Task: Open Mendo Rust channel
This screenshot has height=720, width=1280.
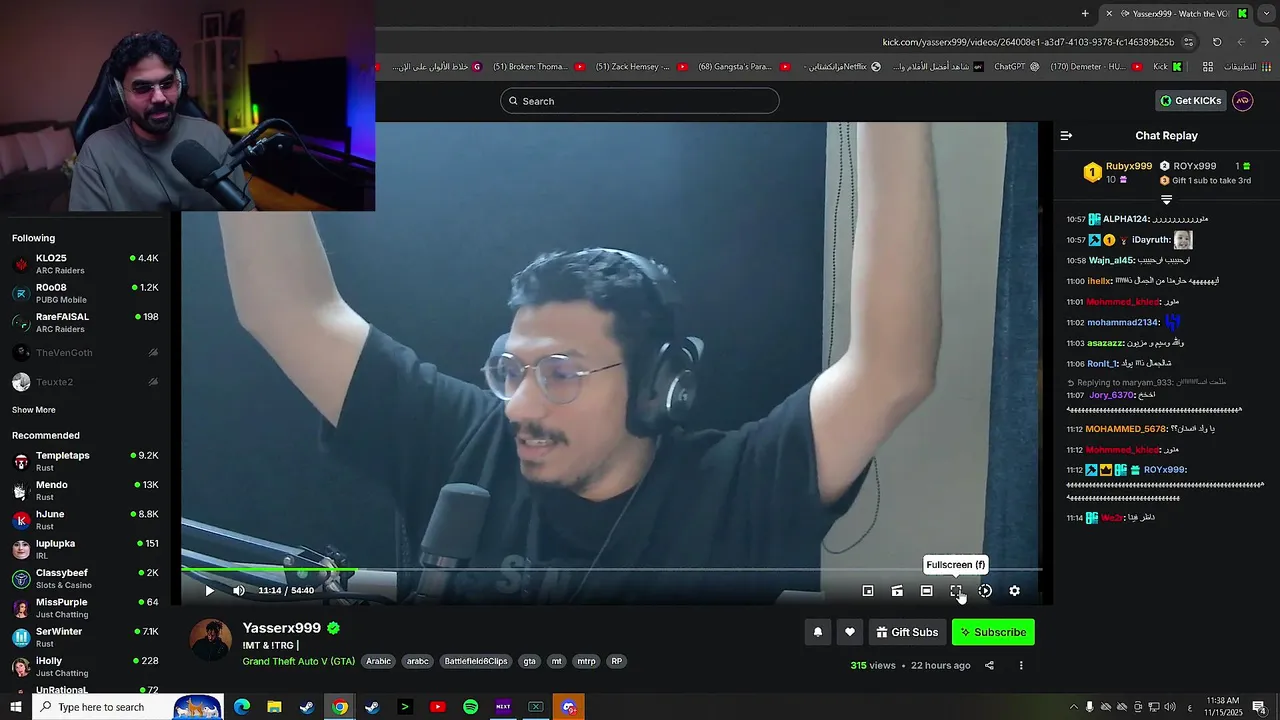Action: (85, 490)
